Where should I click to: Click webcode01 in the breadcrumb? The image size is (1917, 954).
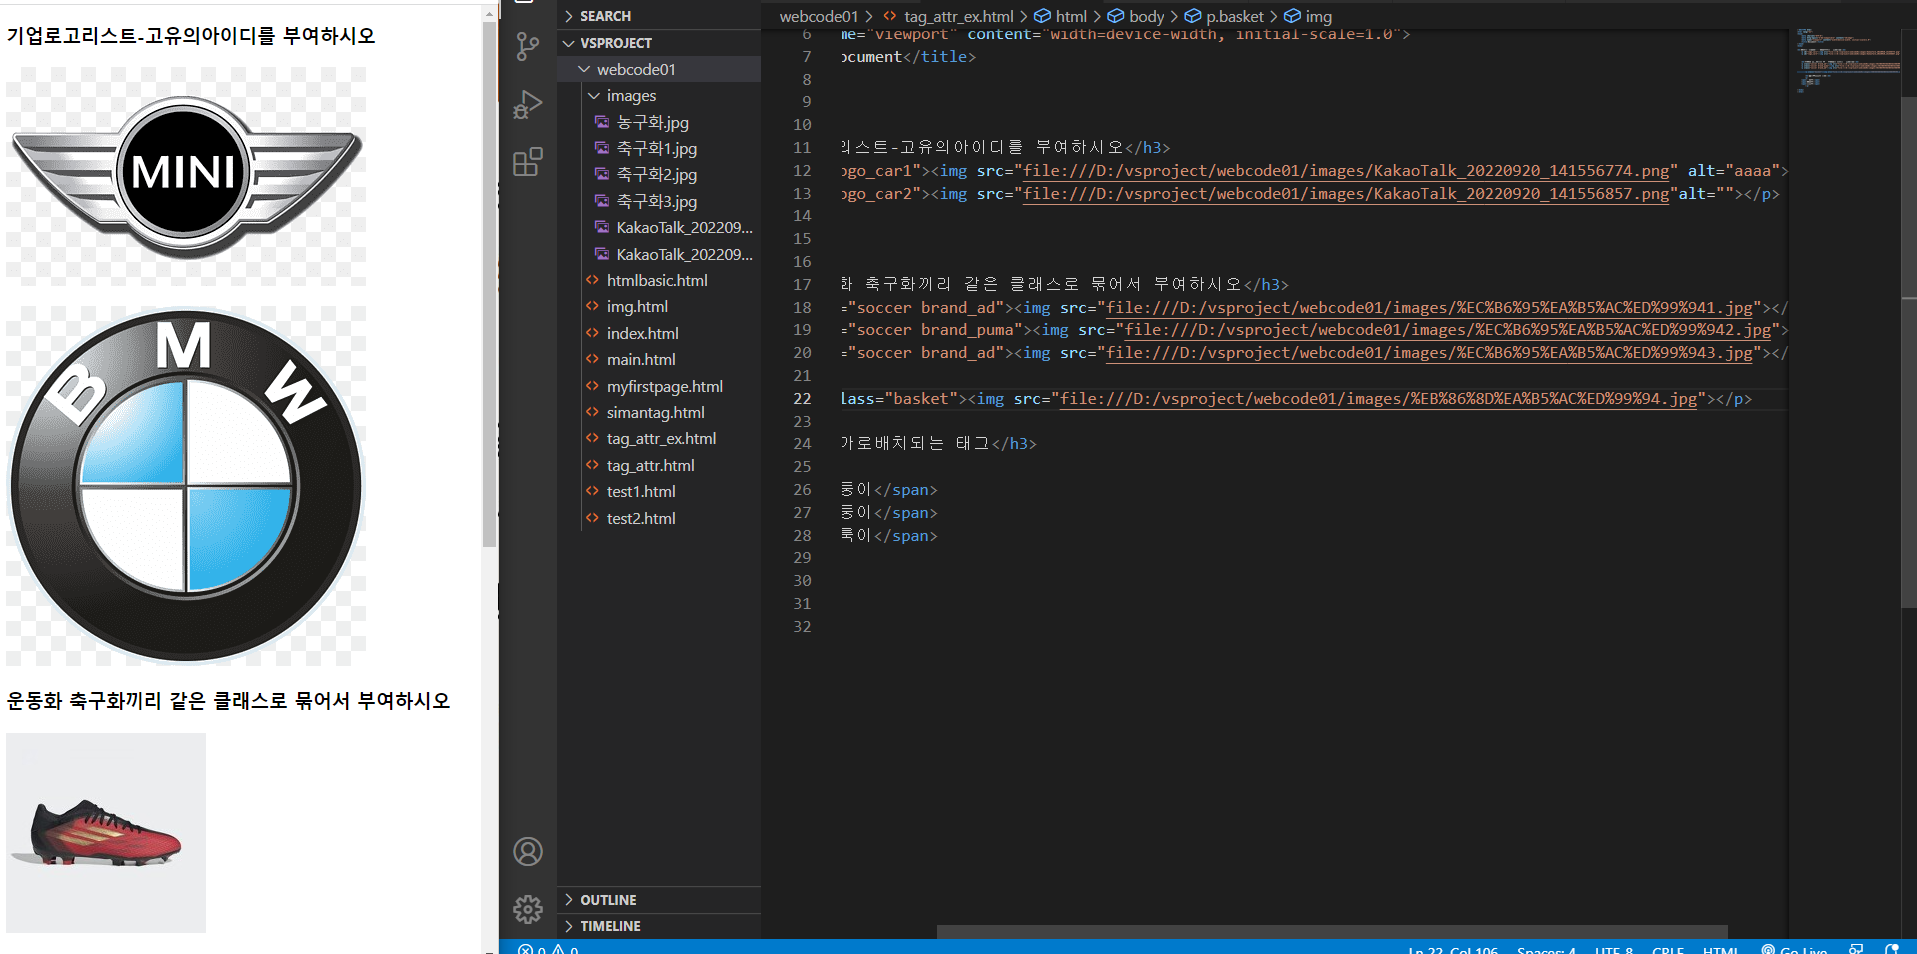(818, 16)
